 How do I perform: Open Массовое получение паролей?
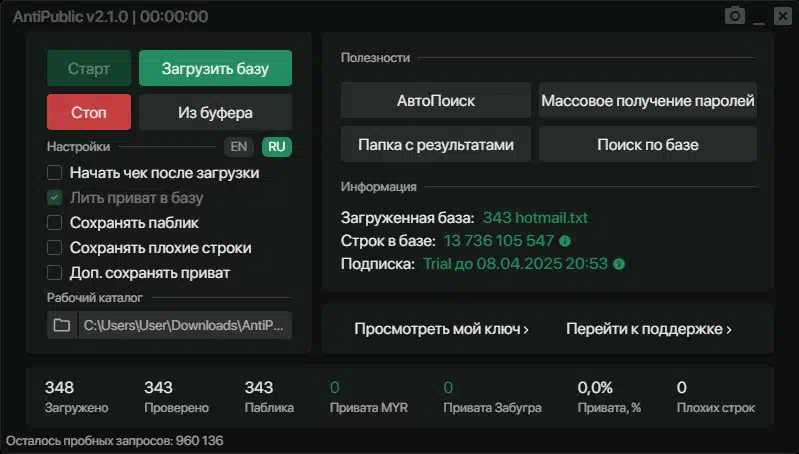648,100
